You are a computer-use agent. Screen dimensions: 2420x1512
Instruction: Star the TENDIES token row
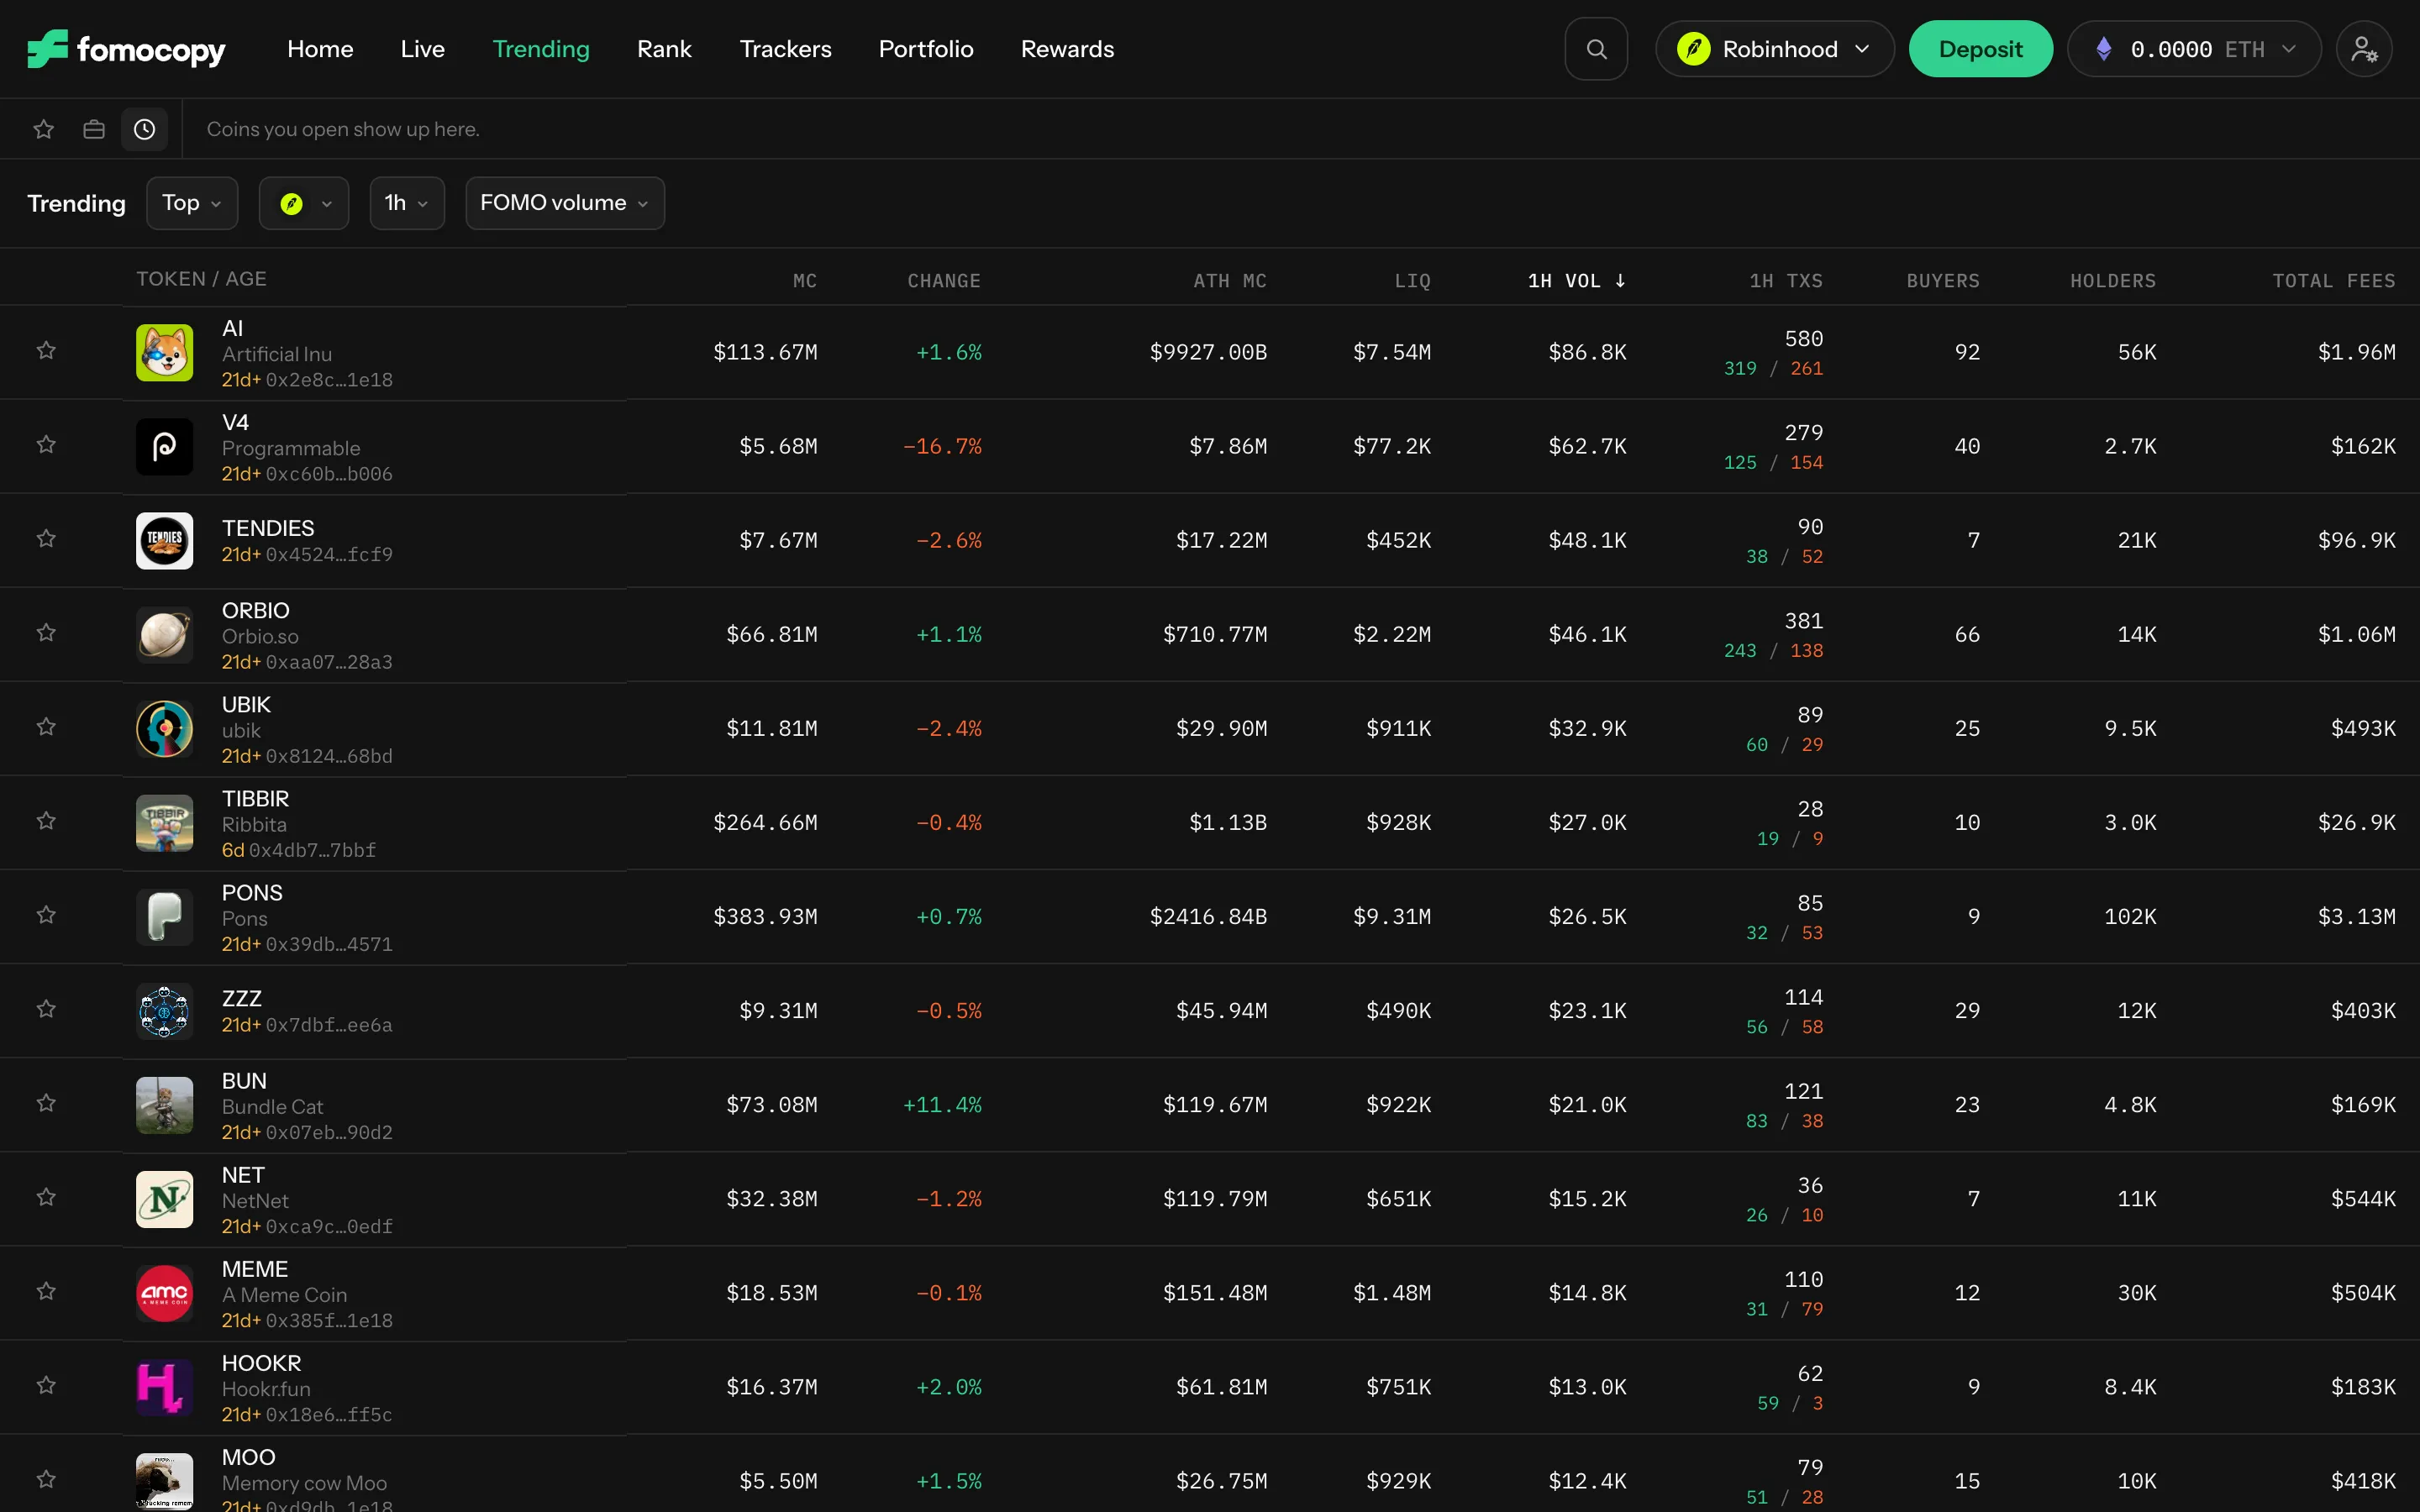point(46,538)
